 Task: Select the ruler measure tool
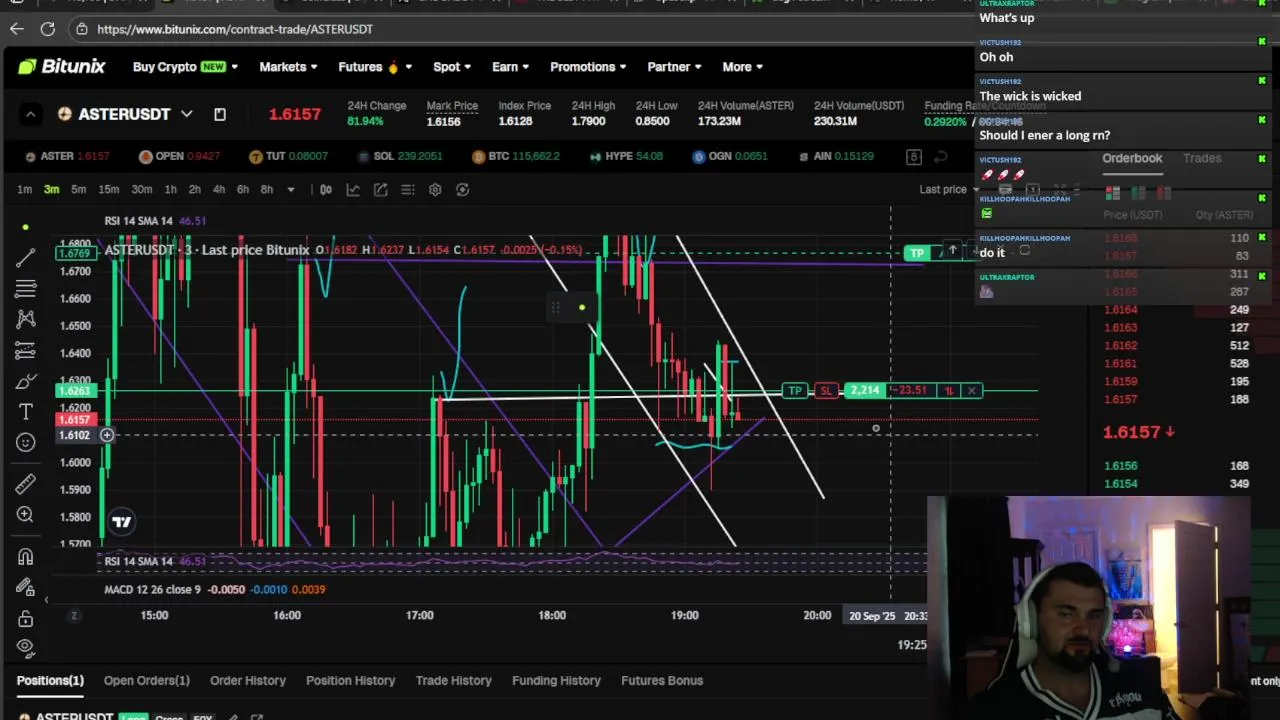tap(26, 484)
